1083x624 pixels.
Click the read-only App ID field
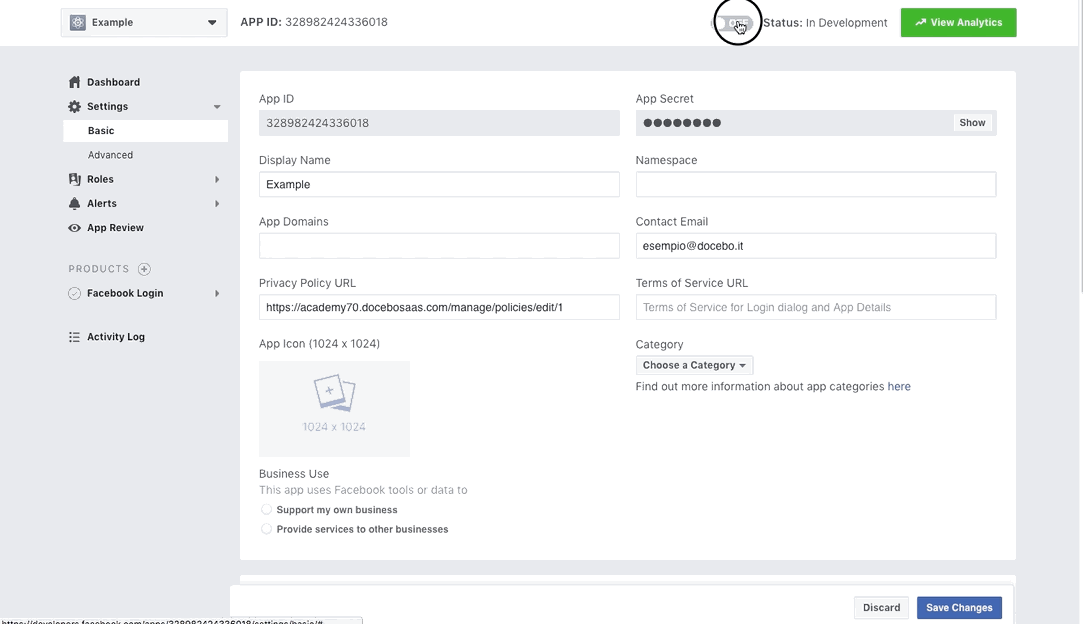tap(439, 123)
